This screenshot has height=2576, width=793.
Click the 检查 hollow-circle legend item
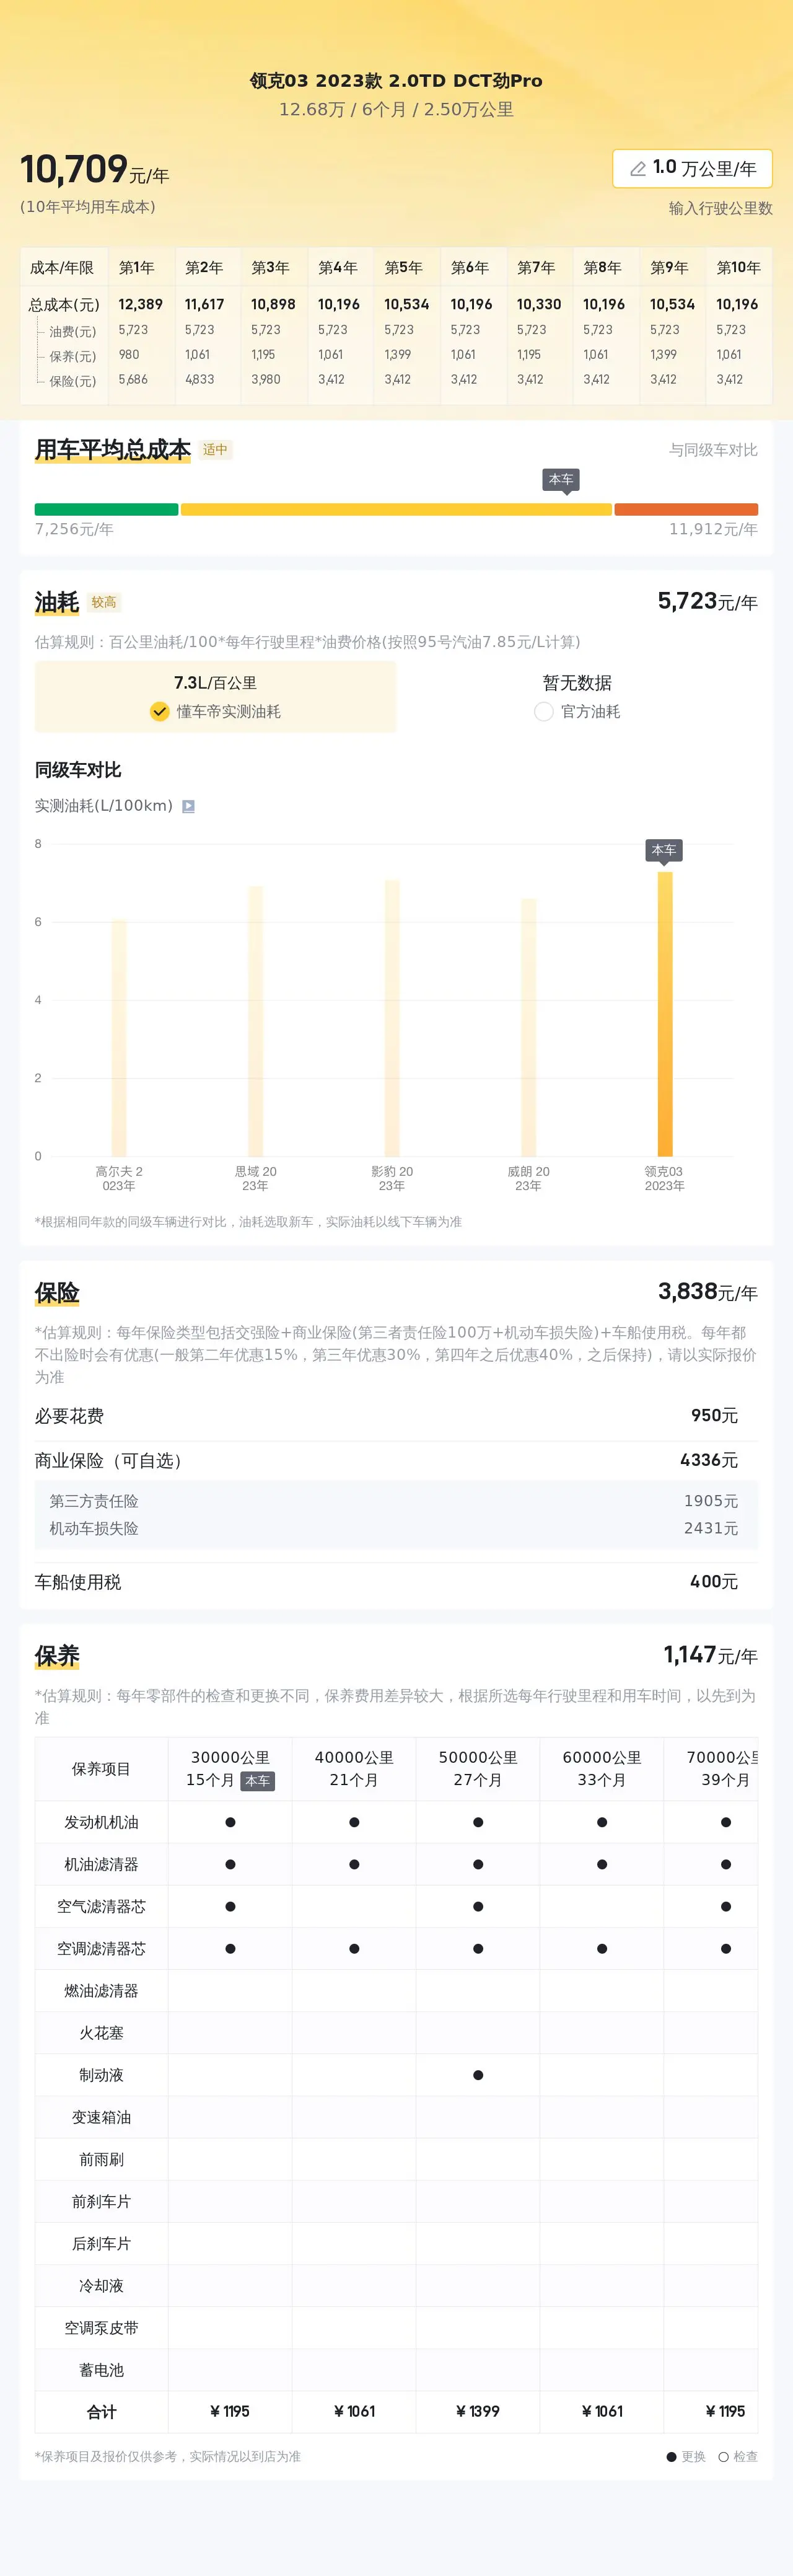tap(738, 2456)
